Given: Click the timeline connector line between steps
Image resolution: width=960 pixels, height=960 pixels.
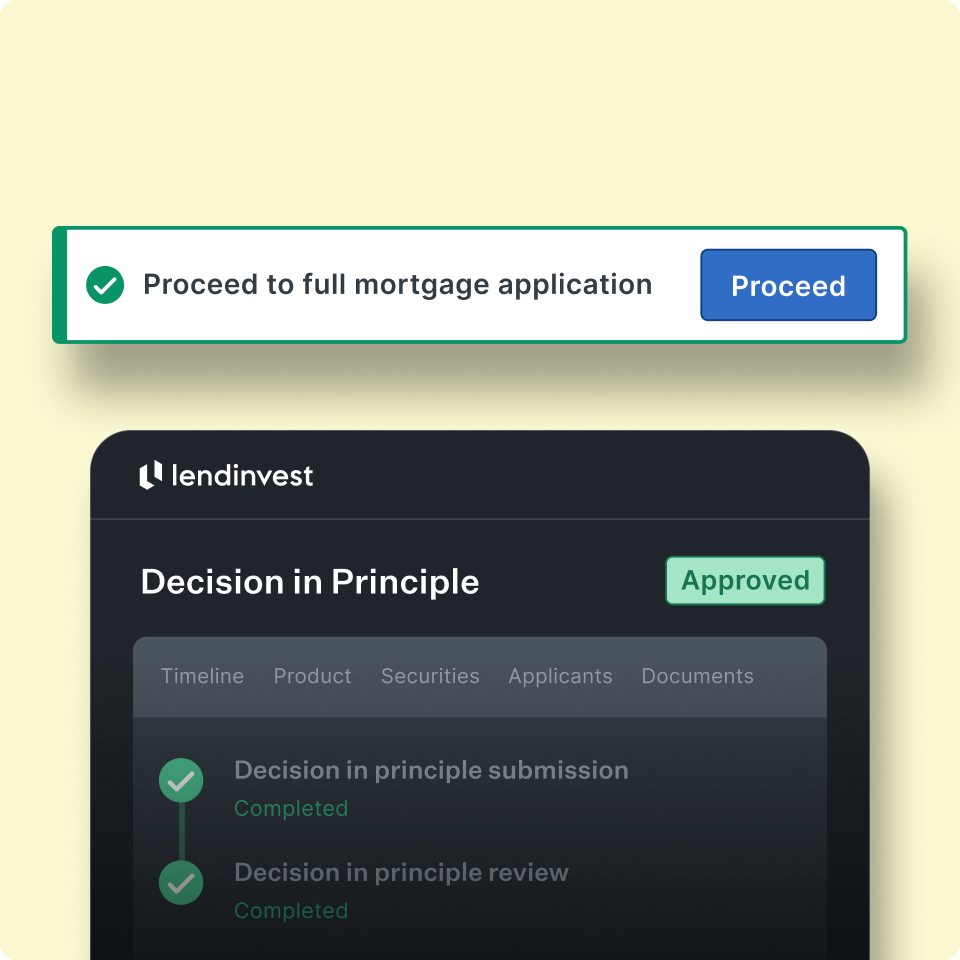Looking at the screenshot, I should pyautogui.click(x=182, y=831).
